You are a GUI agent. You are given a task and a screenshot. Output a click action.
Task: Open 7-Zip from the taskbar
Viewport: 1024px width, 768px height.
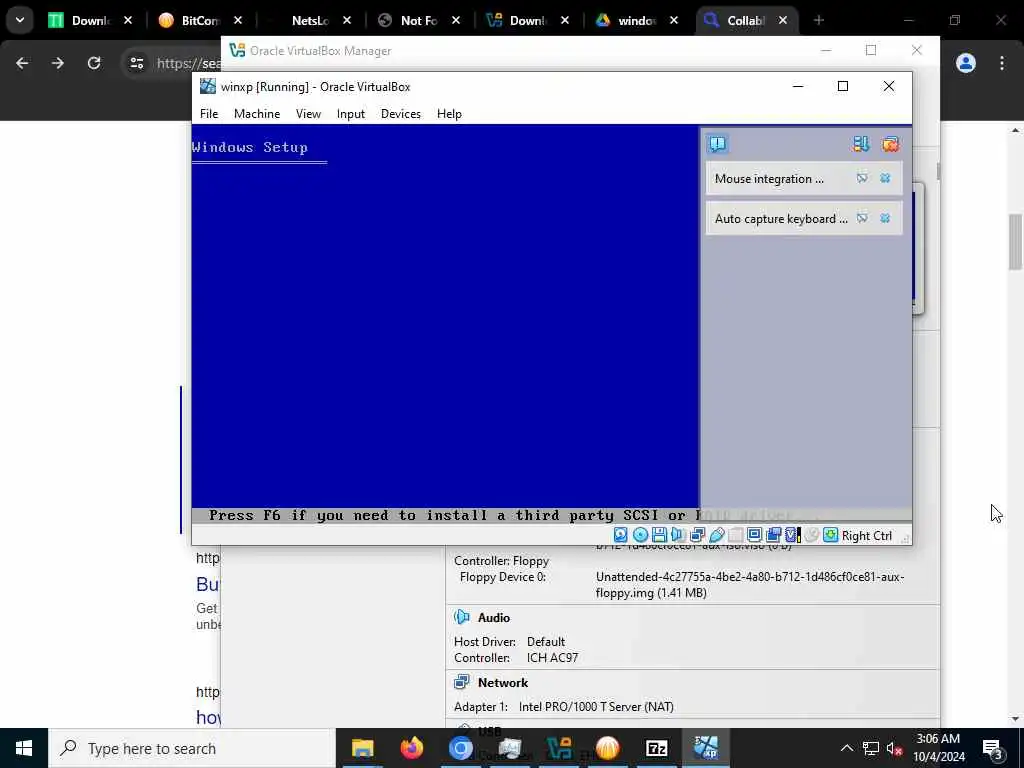click(656, 748)
